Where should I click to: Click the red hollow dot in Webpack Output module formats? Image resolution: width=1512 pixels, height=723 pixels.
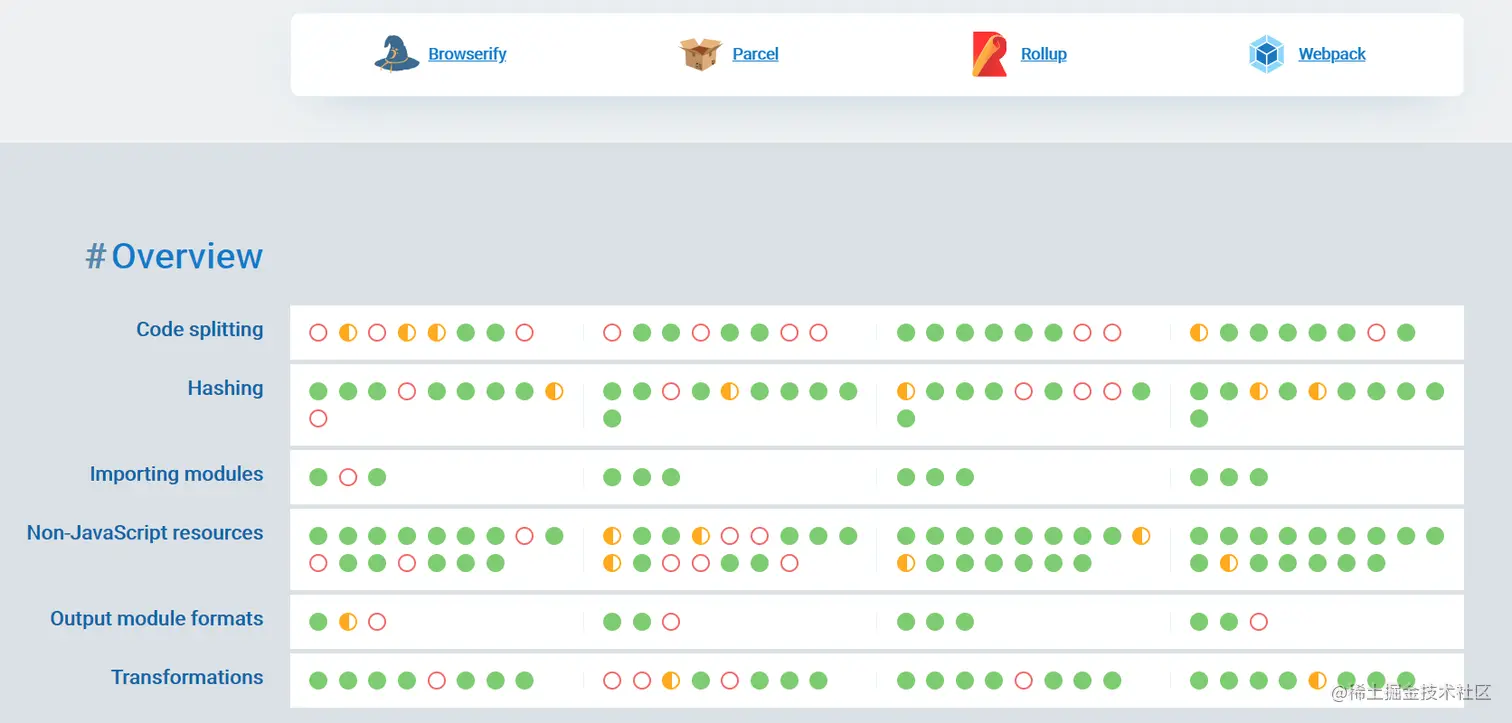pos(1259,622)
